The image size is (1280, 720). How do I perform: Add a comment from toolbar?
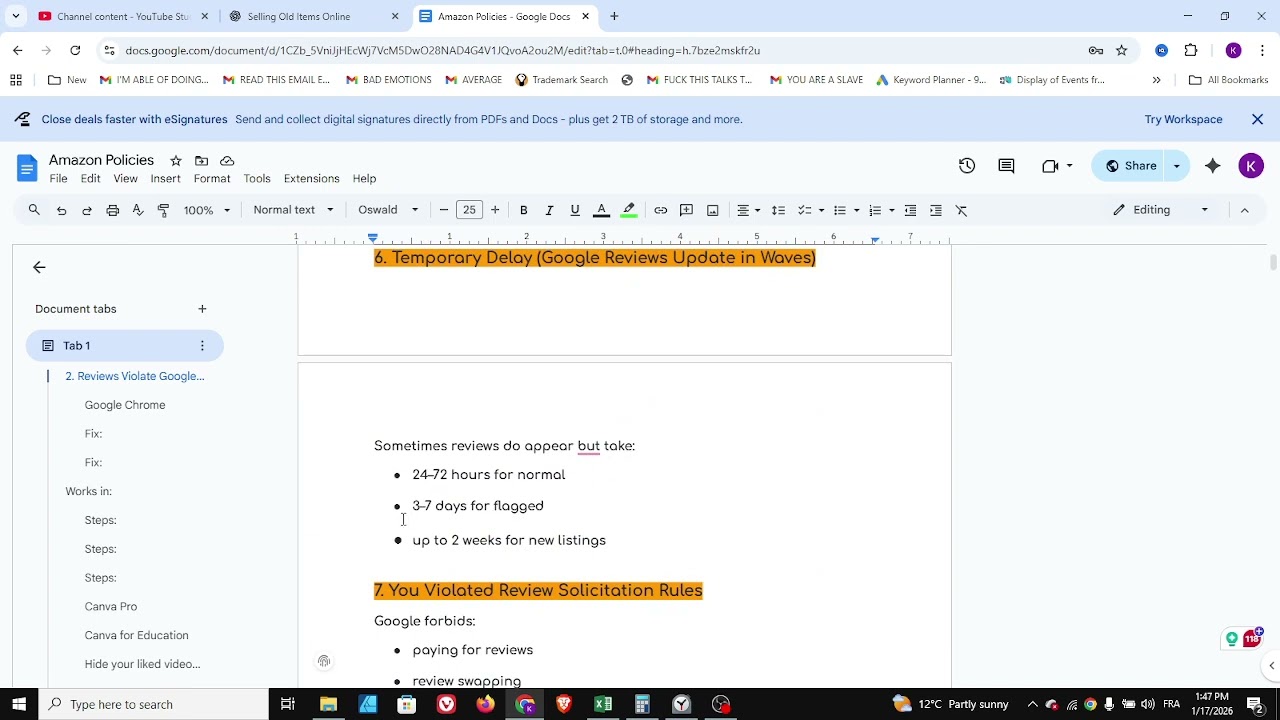(686, 210)
